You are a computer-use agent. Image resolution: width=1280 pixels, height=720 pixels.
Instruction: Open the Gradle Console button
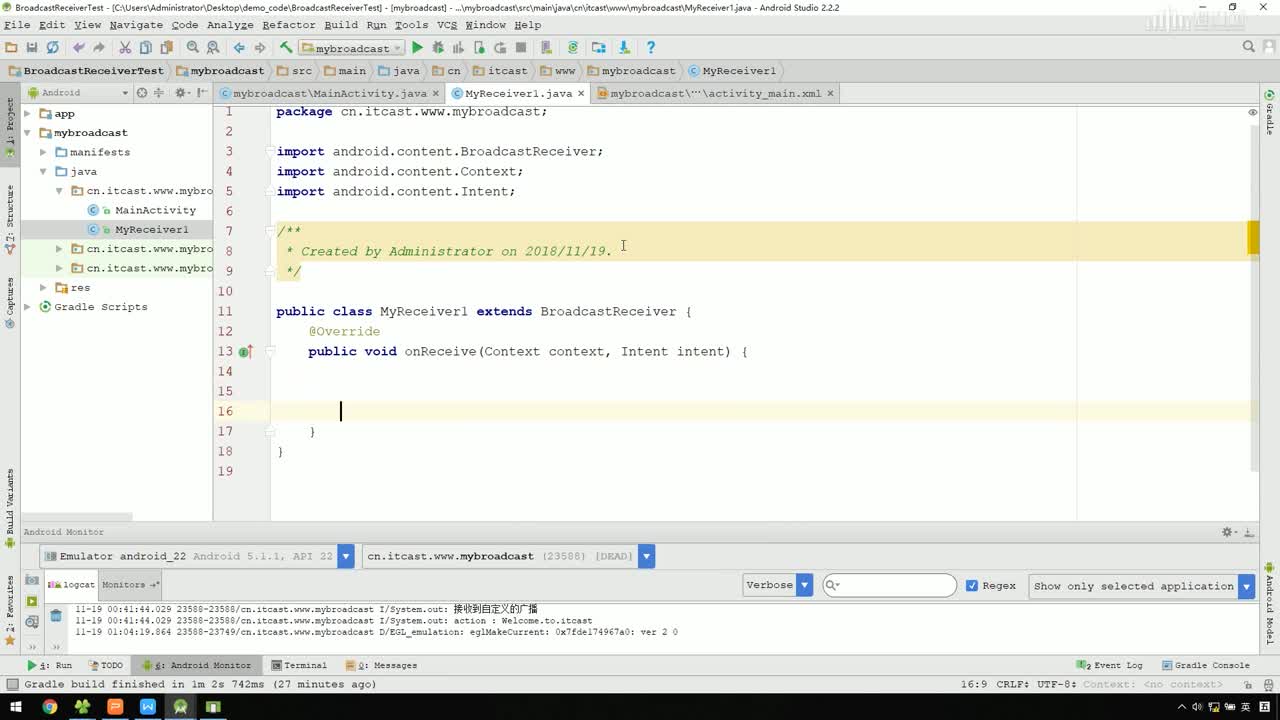tap(1204, 665)
